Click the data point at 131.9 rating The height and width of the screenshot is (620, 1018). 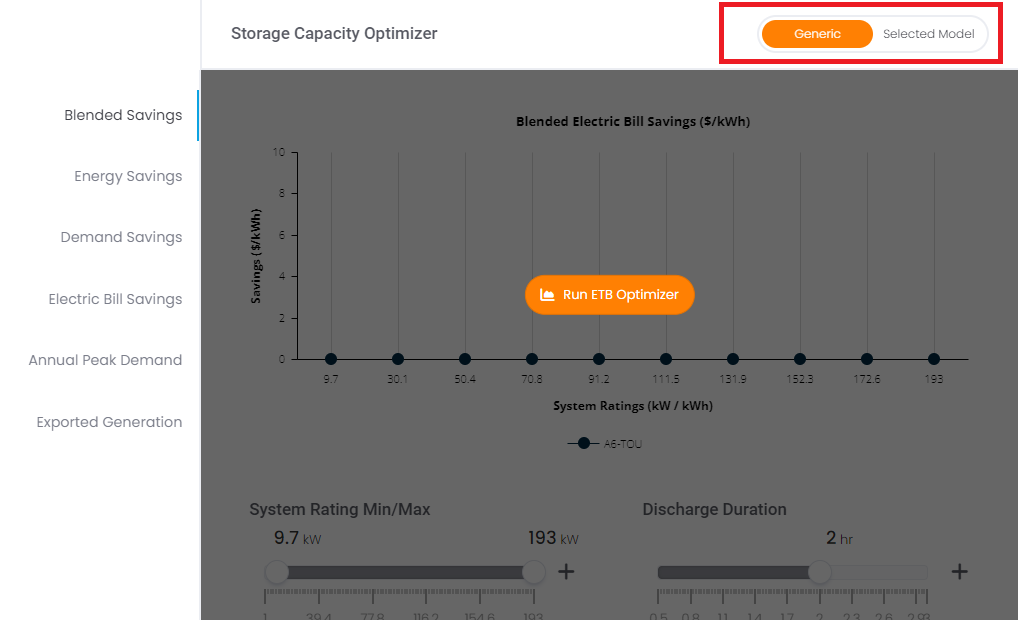tap(733, 359)
